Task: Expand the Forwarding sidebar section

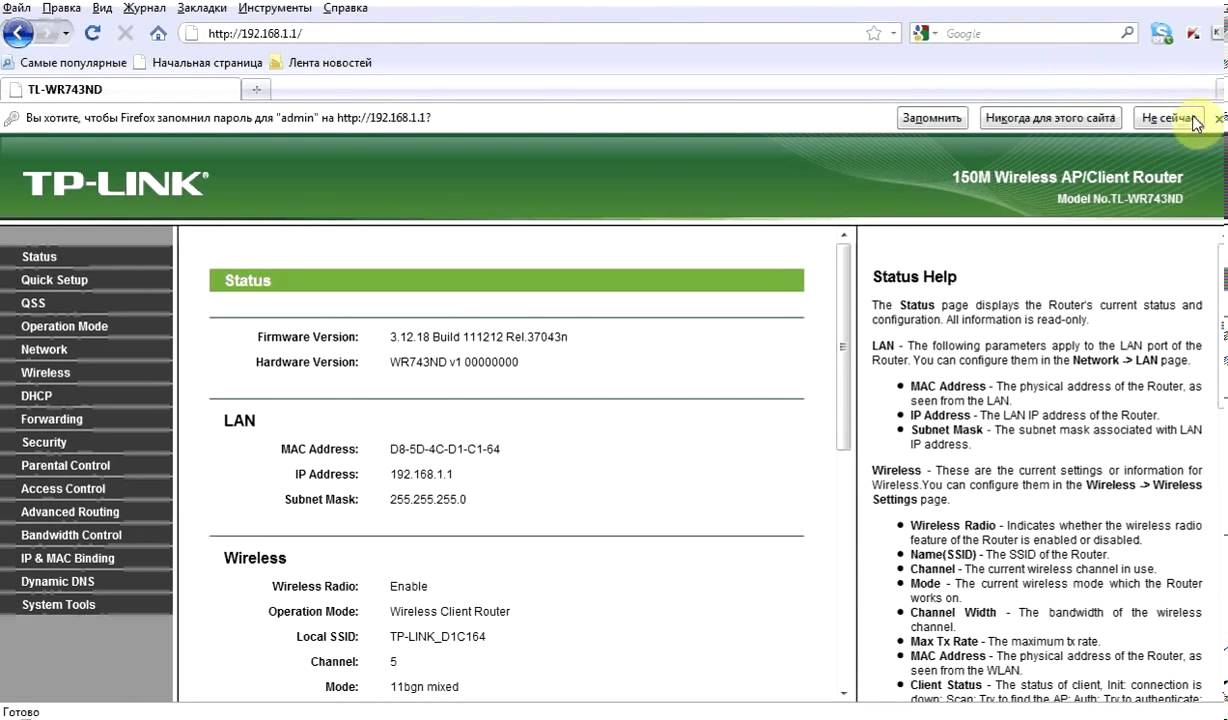Action: click(86, 419)
